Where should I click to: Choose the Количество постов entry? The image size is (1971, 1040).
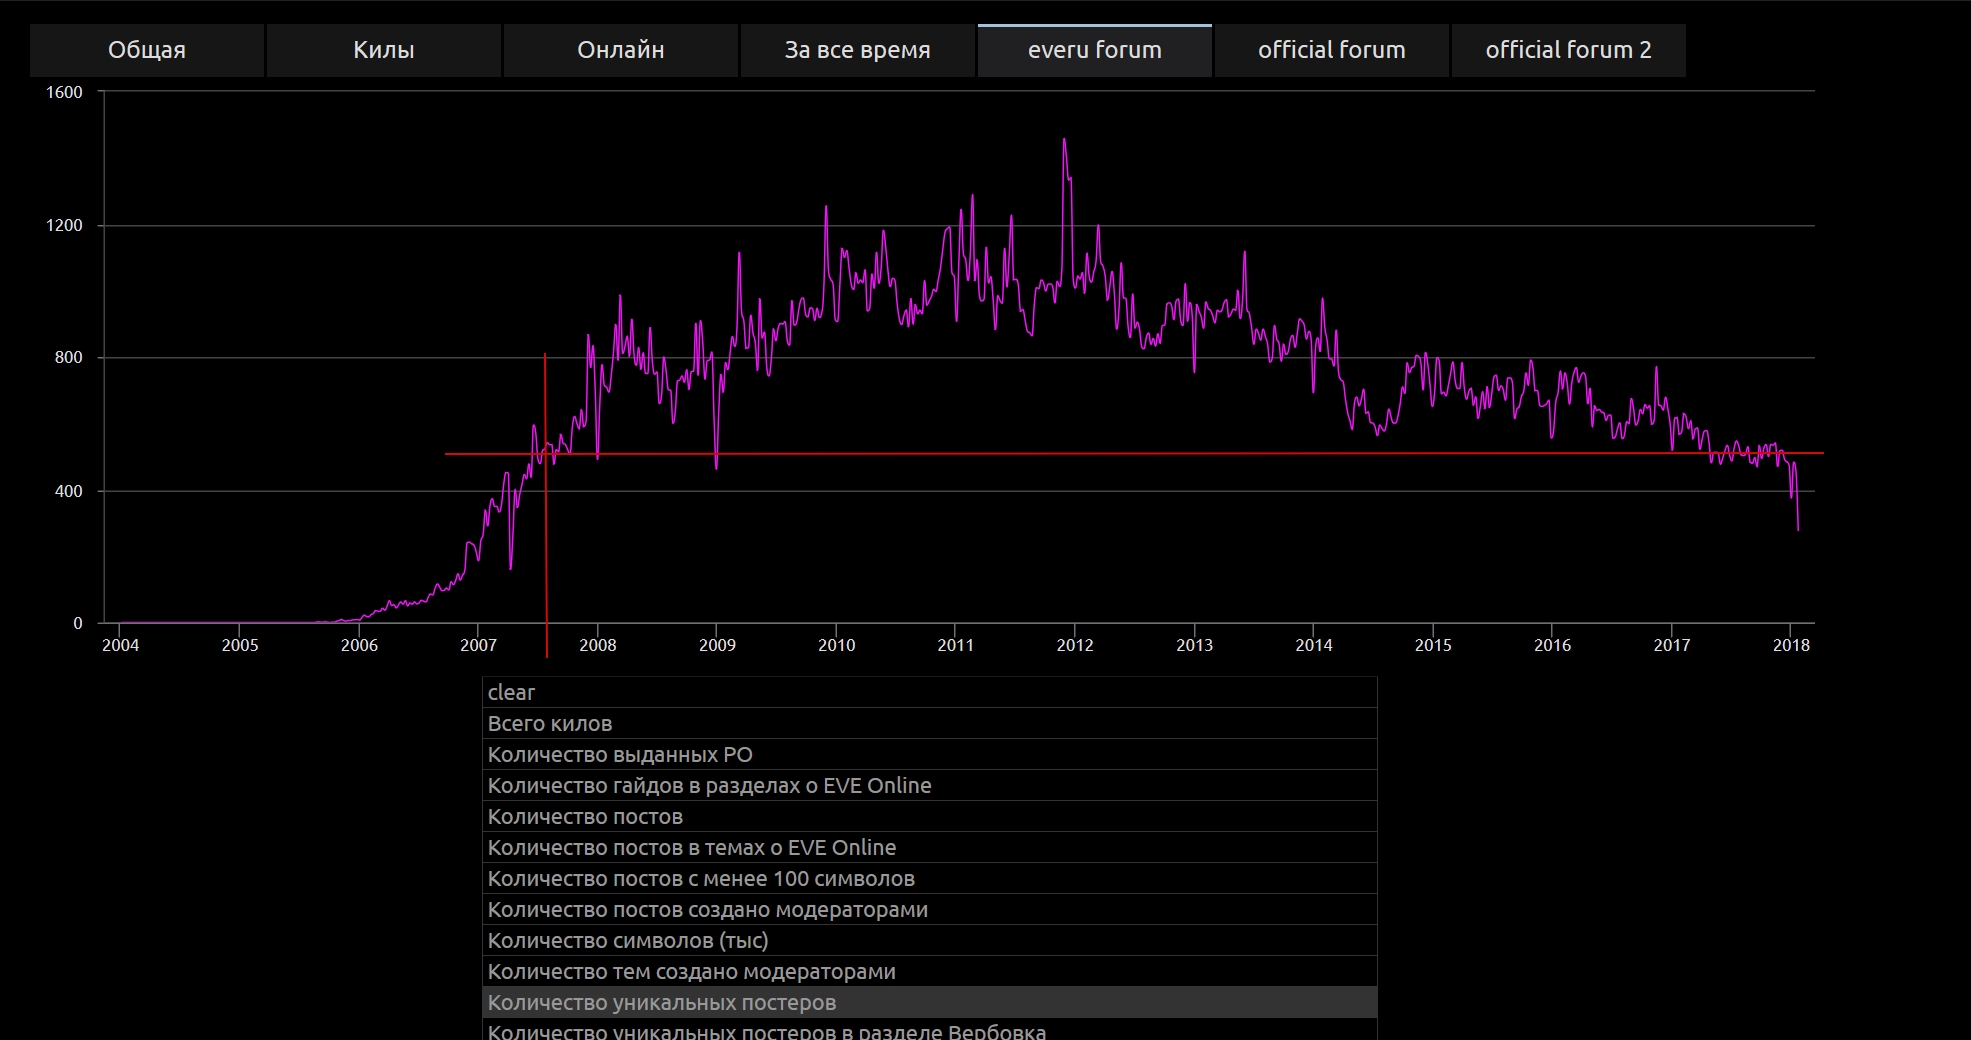[930, 816]
